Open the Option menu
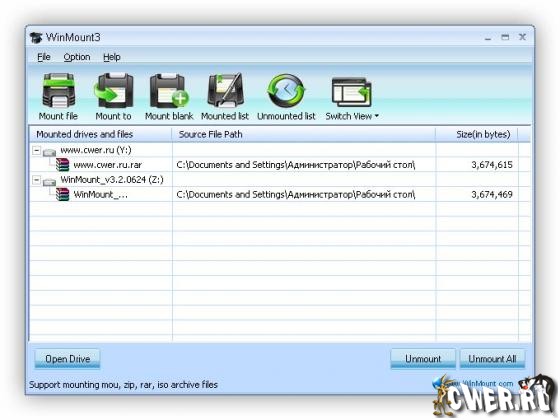Viewport: 560px width, 420px height. point(77,57)
